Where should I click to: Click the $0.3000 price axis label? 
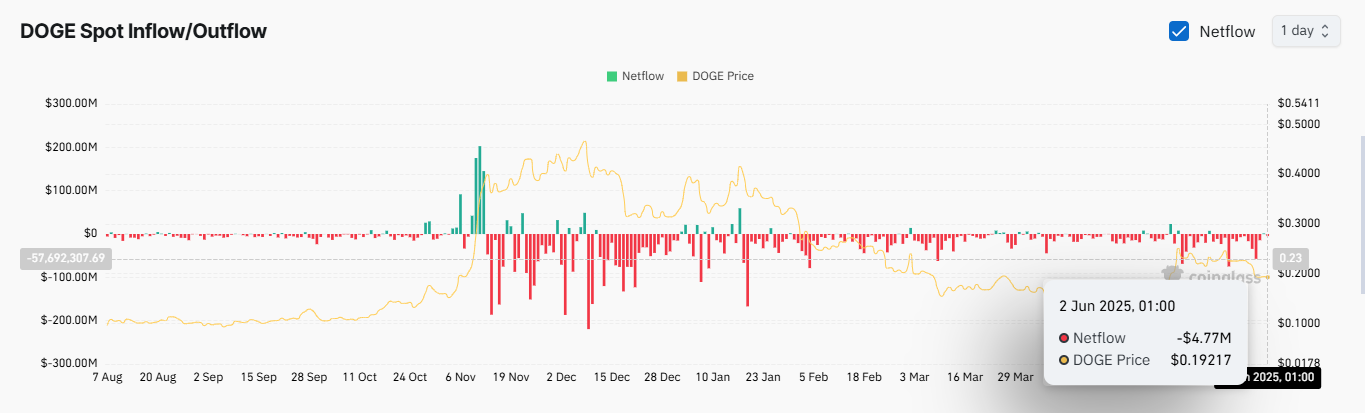click(x=1299, y=223)
